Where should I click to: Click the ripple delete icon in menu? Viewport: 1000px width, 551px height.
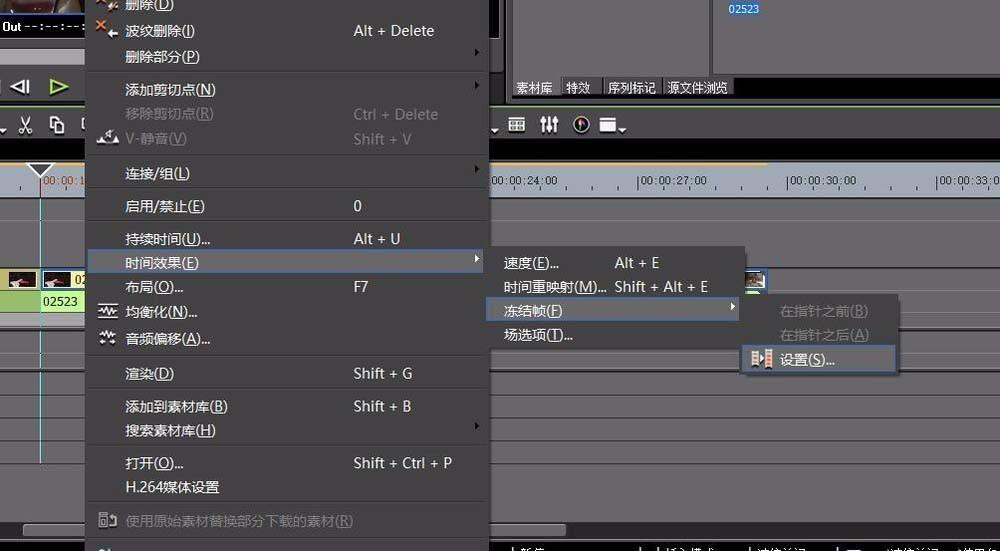tap(107, 29)
